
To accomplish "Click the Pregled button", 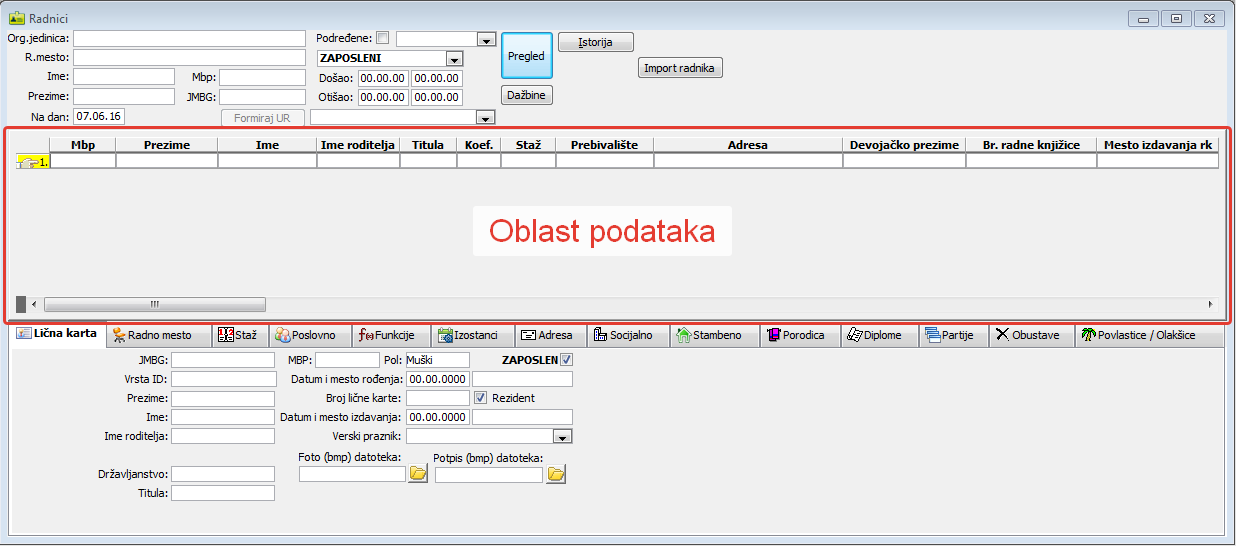I will point(526,56).
